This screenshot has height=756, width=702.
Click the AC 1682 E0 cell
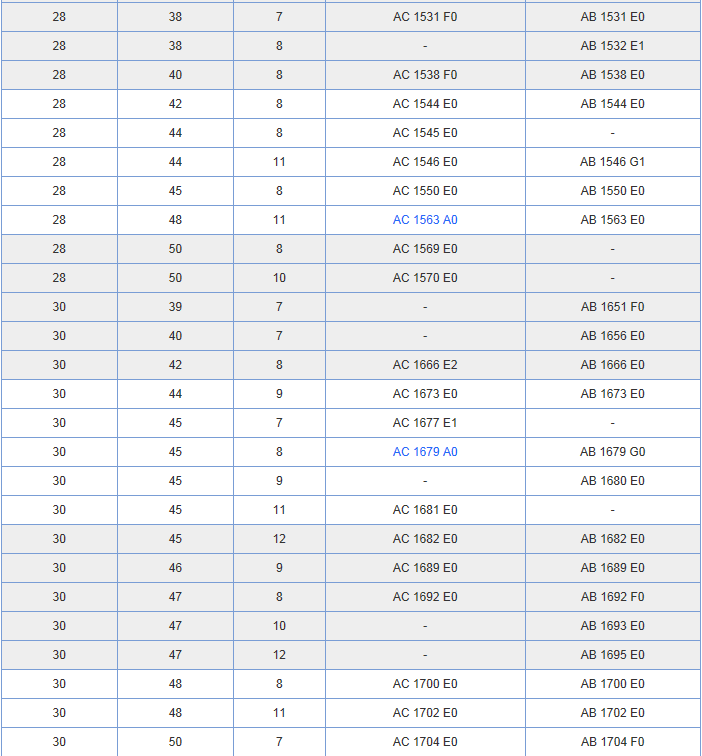425,539
